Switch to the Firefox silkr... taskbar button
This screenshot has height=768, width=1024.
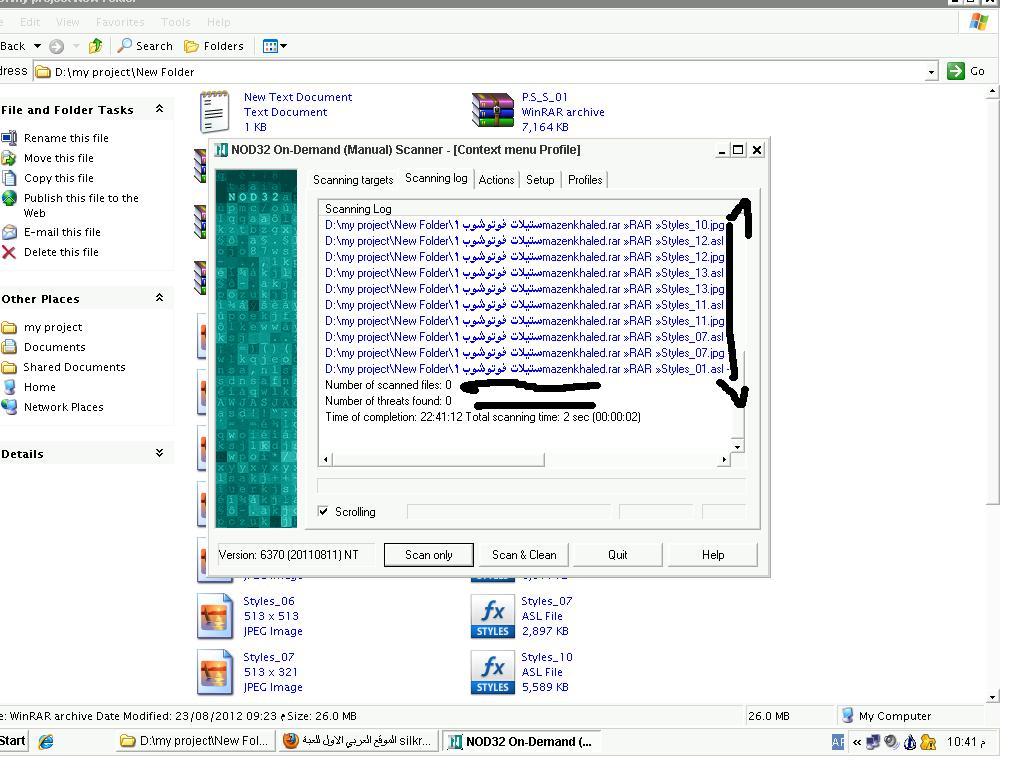pyautogui.click(x=359, y=741)
